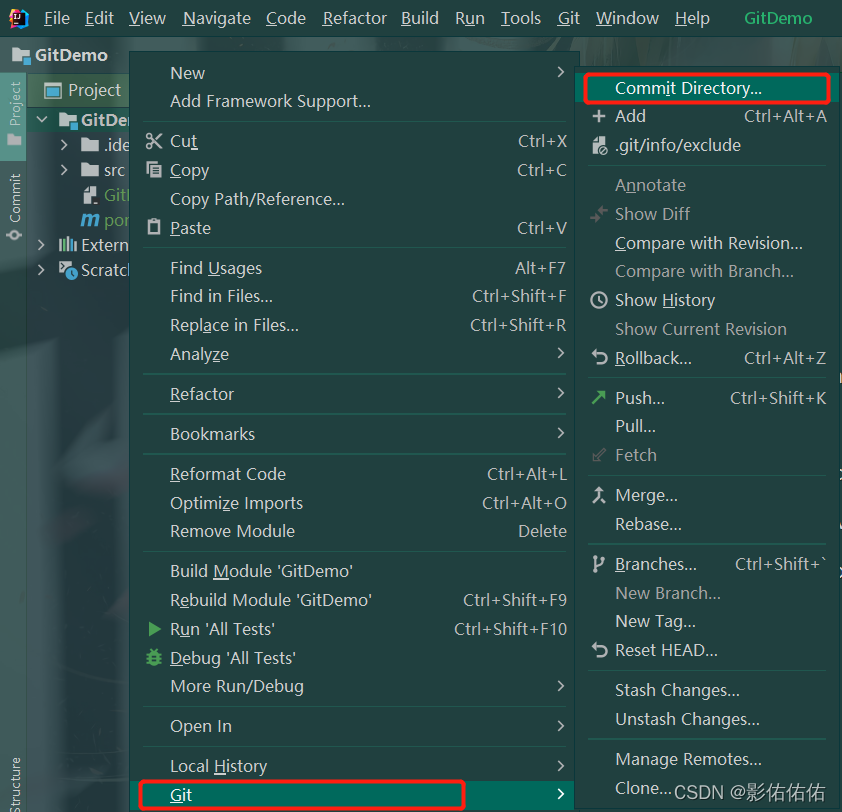Collapse the GitDemo root tree node

[42, 119]
